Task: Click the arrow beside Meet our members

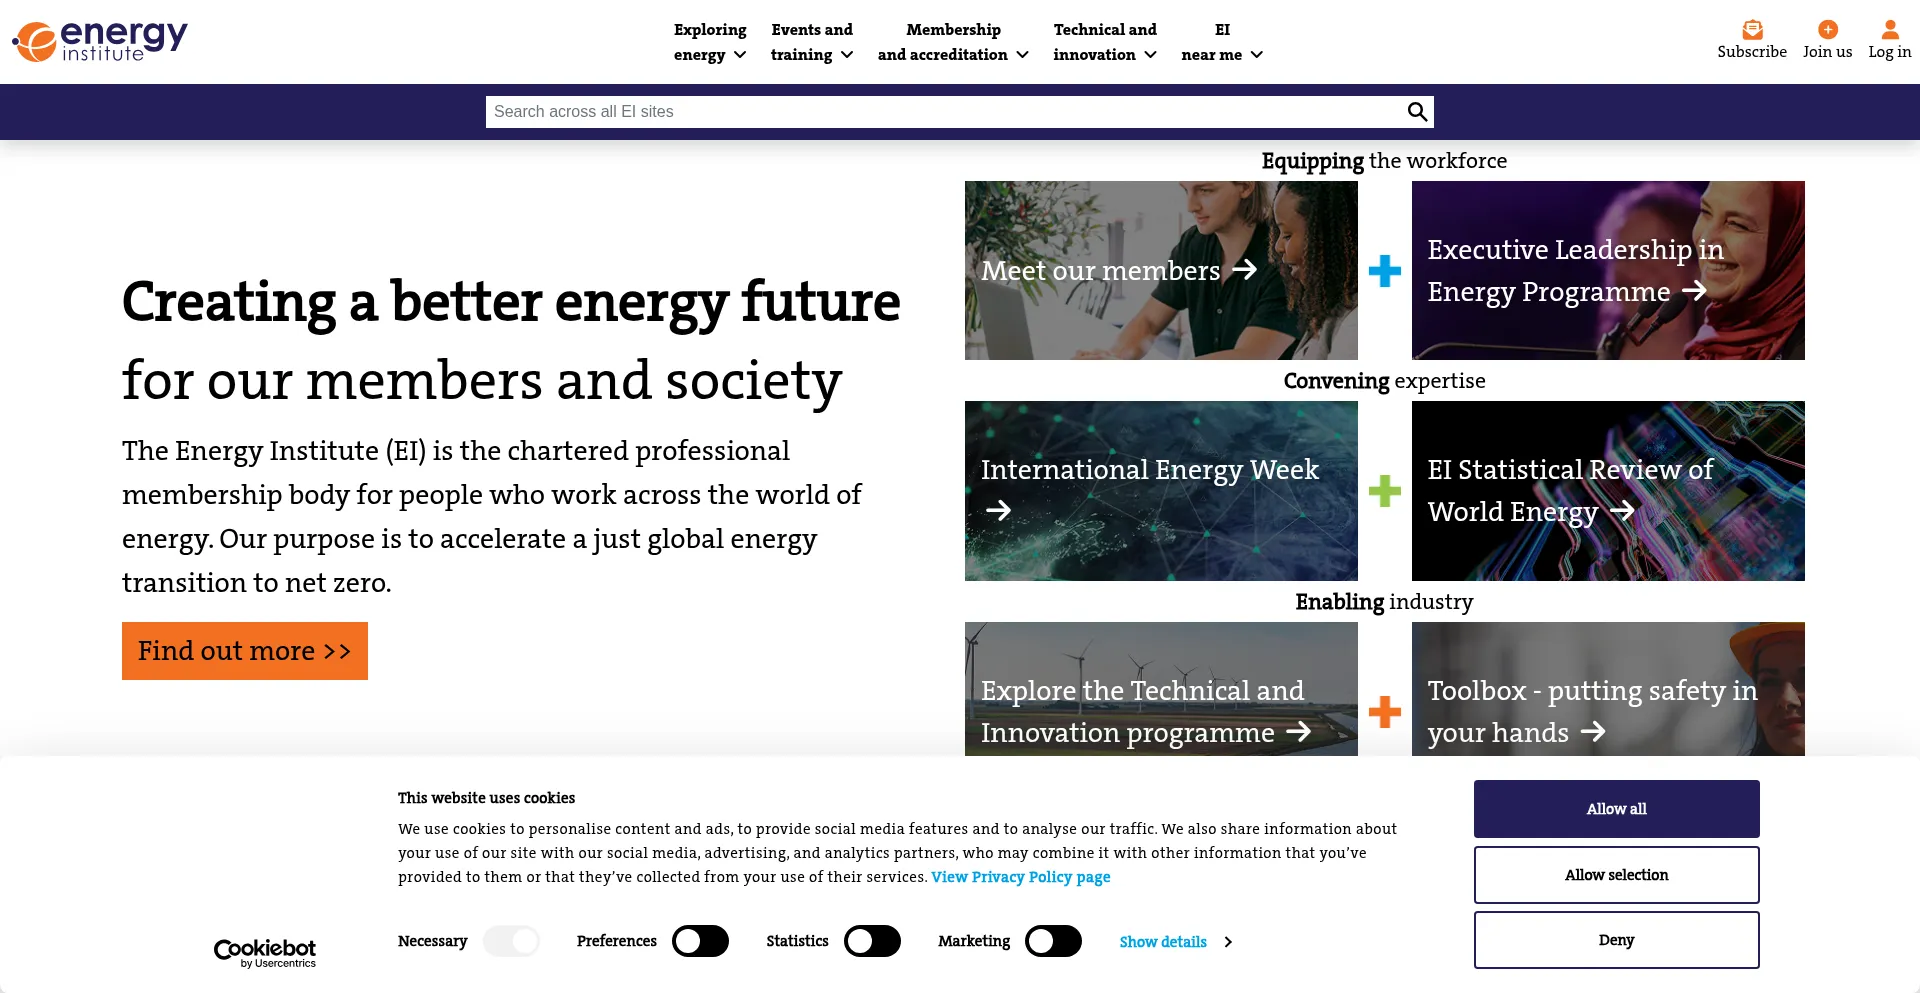Action: 1245,270
